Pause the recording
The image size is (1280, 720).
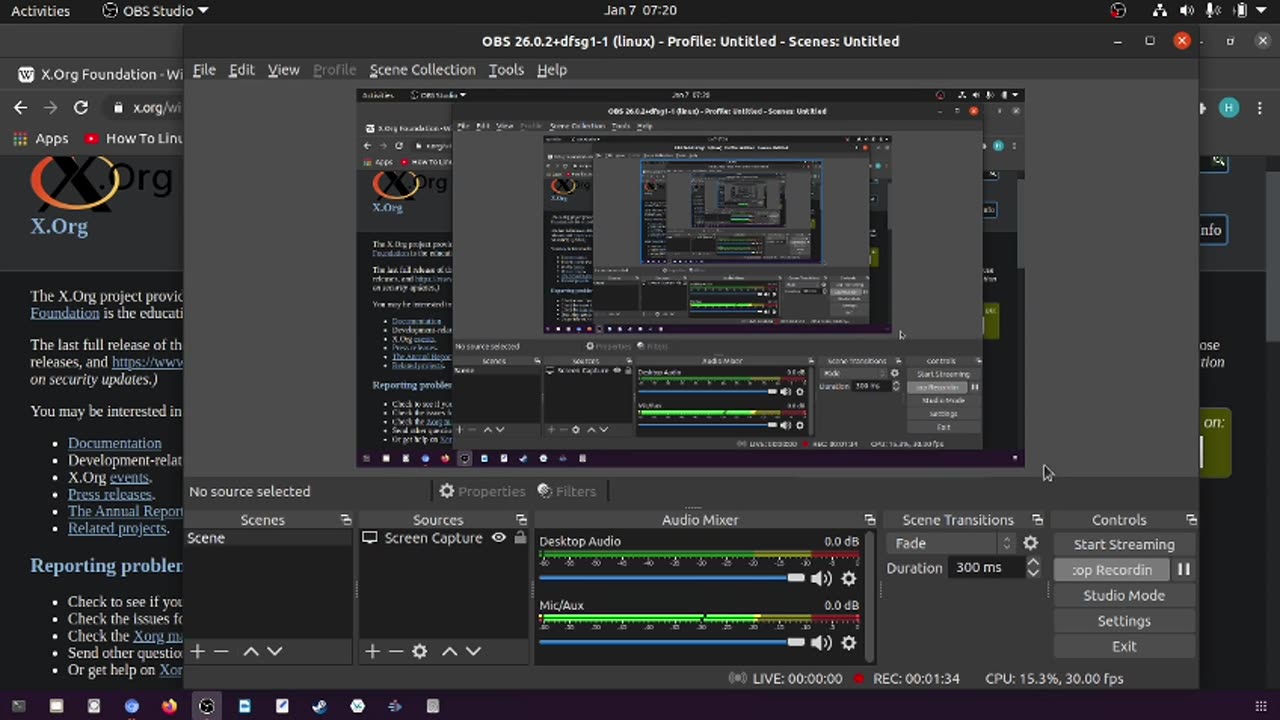(1184, 570)
